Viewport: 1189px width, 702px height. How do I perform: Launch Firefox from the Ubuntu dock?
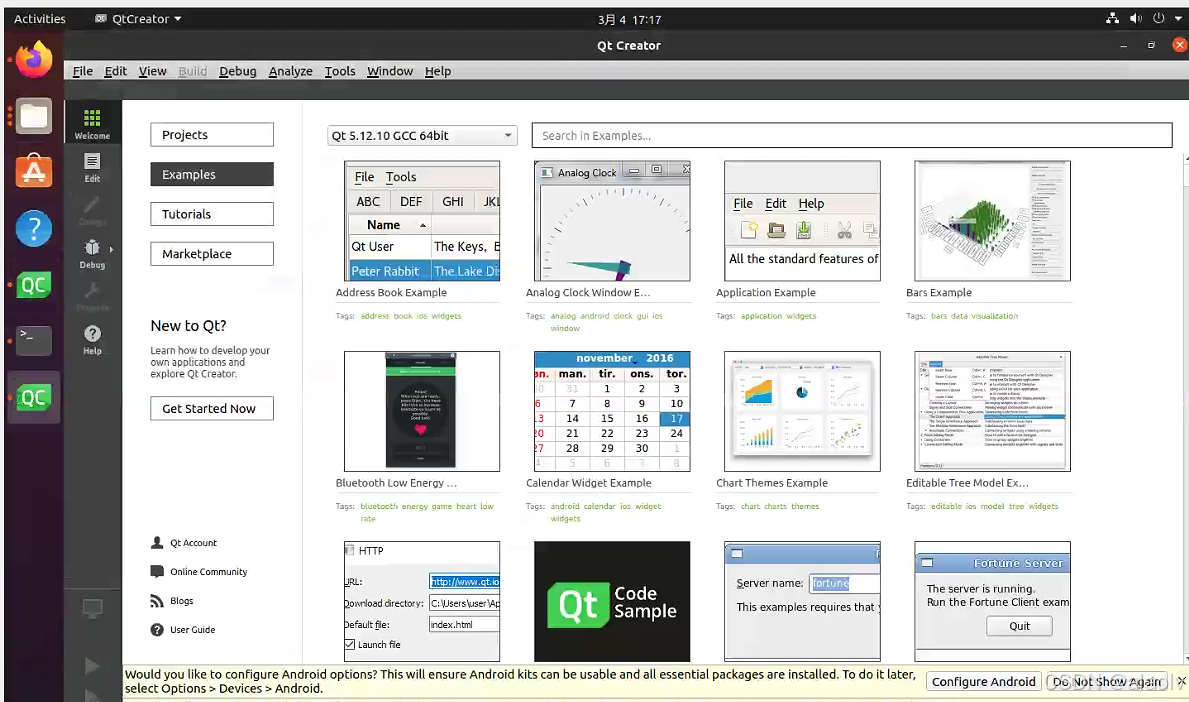[33, 60]
